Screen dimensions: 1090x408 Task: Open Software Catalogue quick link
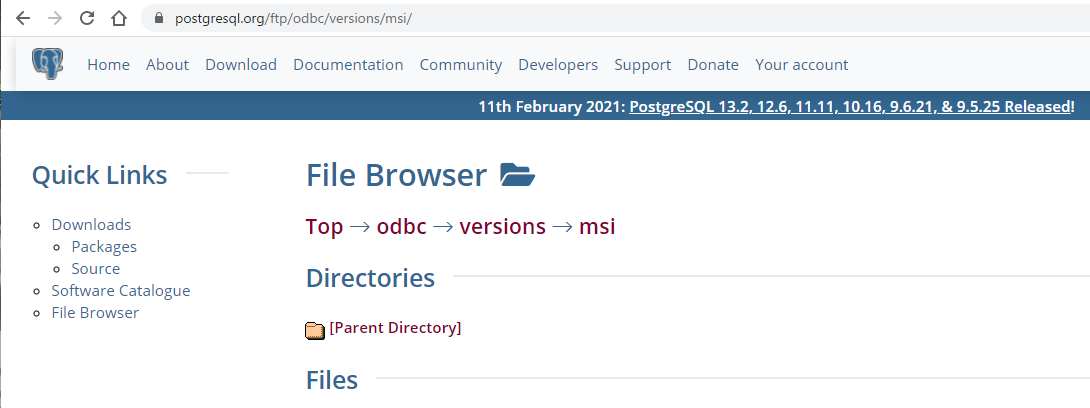[121, 290]
